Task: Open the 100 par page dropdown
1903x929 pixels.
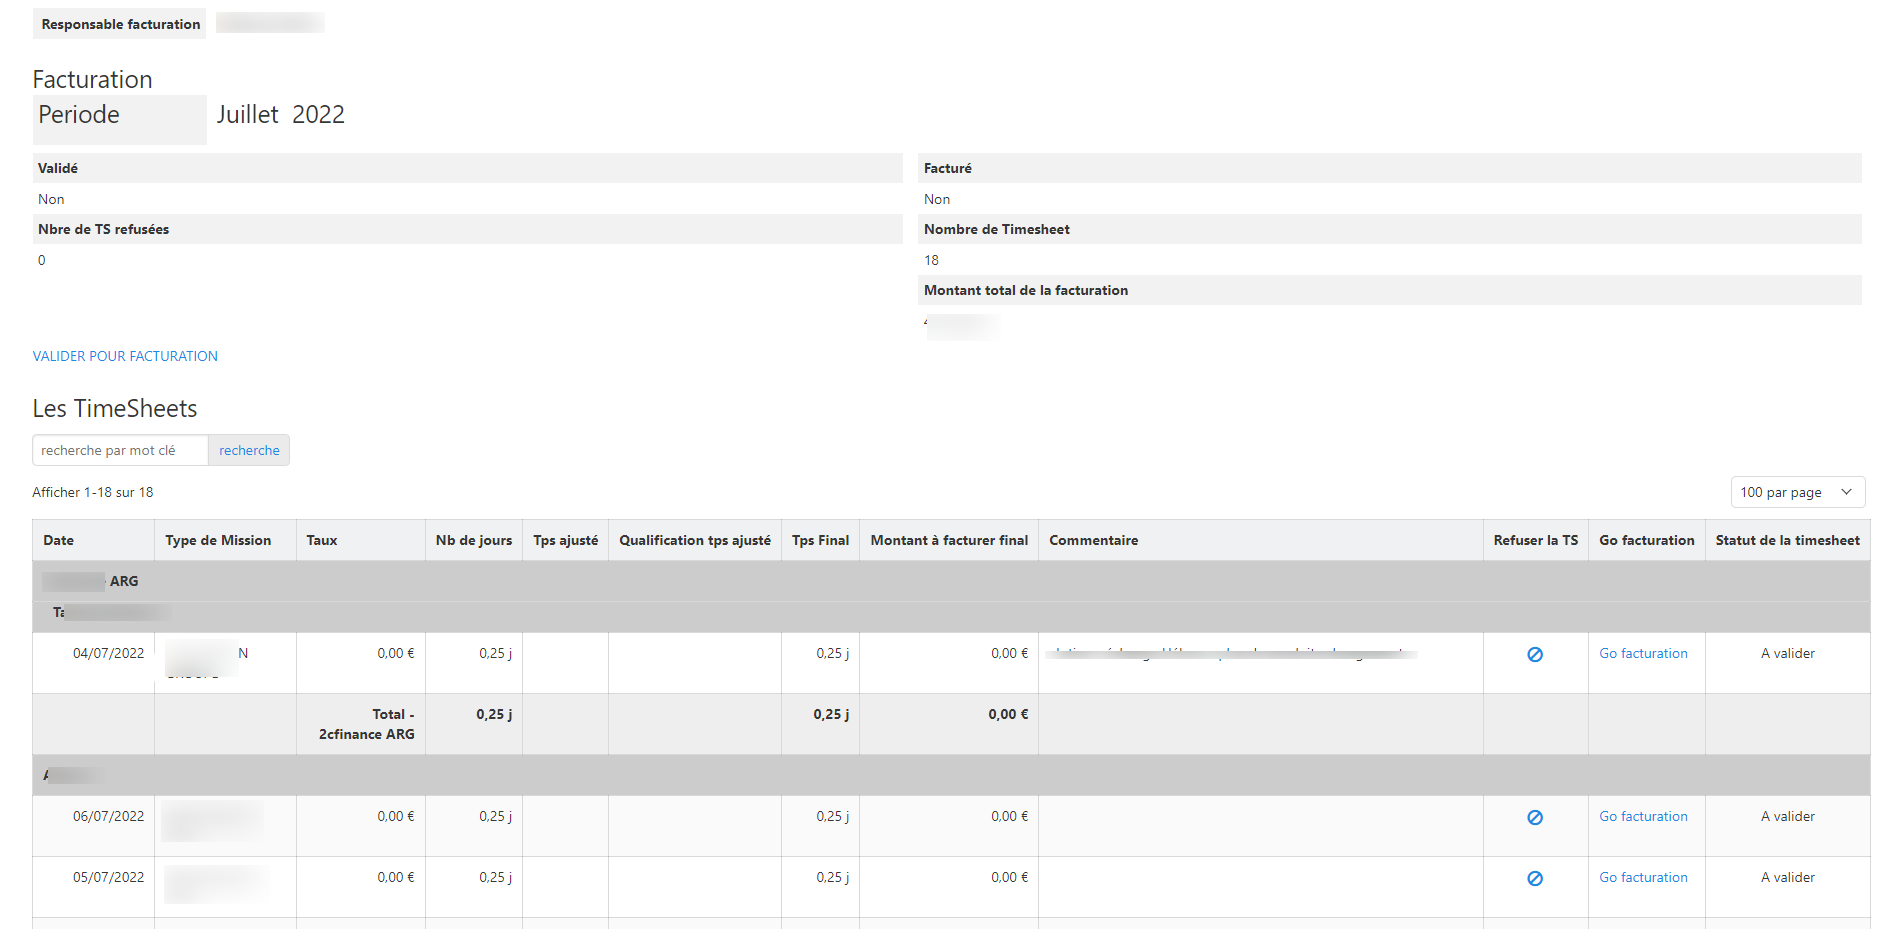Action: [1796, 492]
